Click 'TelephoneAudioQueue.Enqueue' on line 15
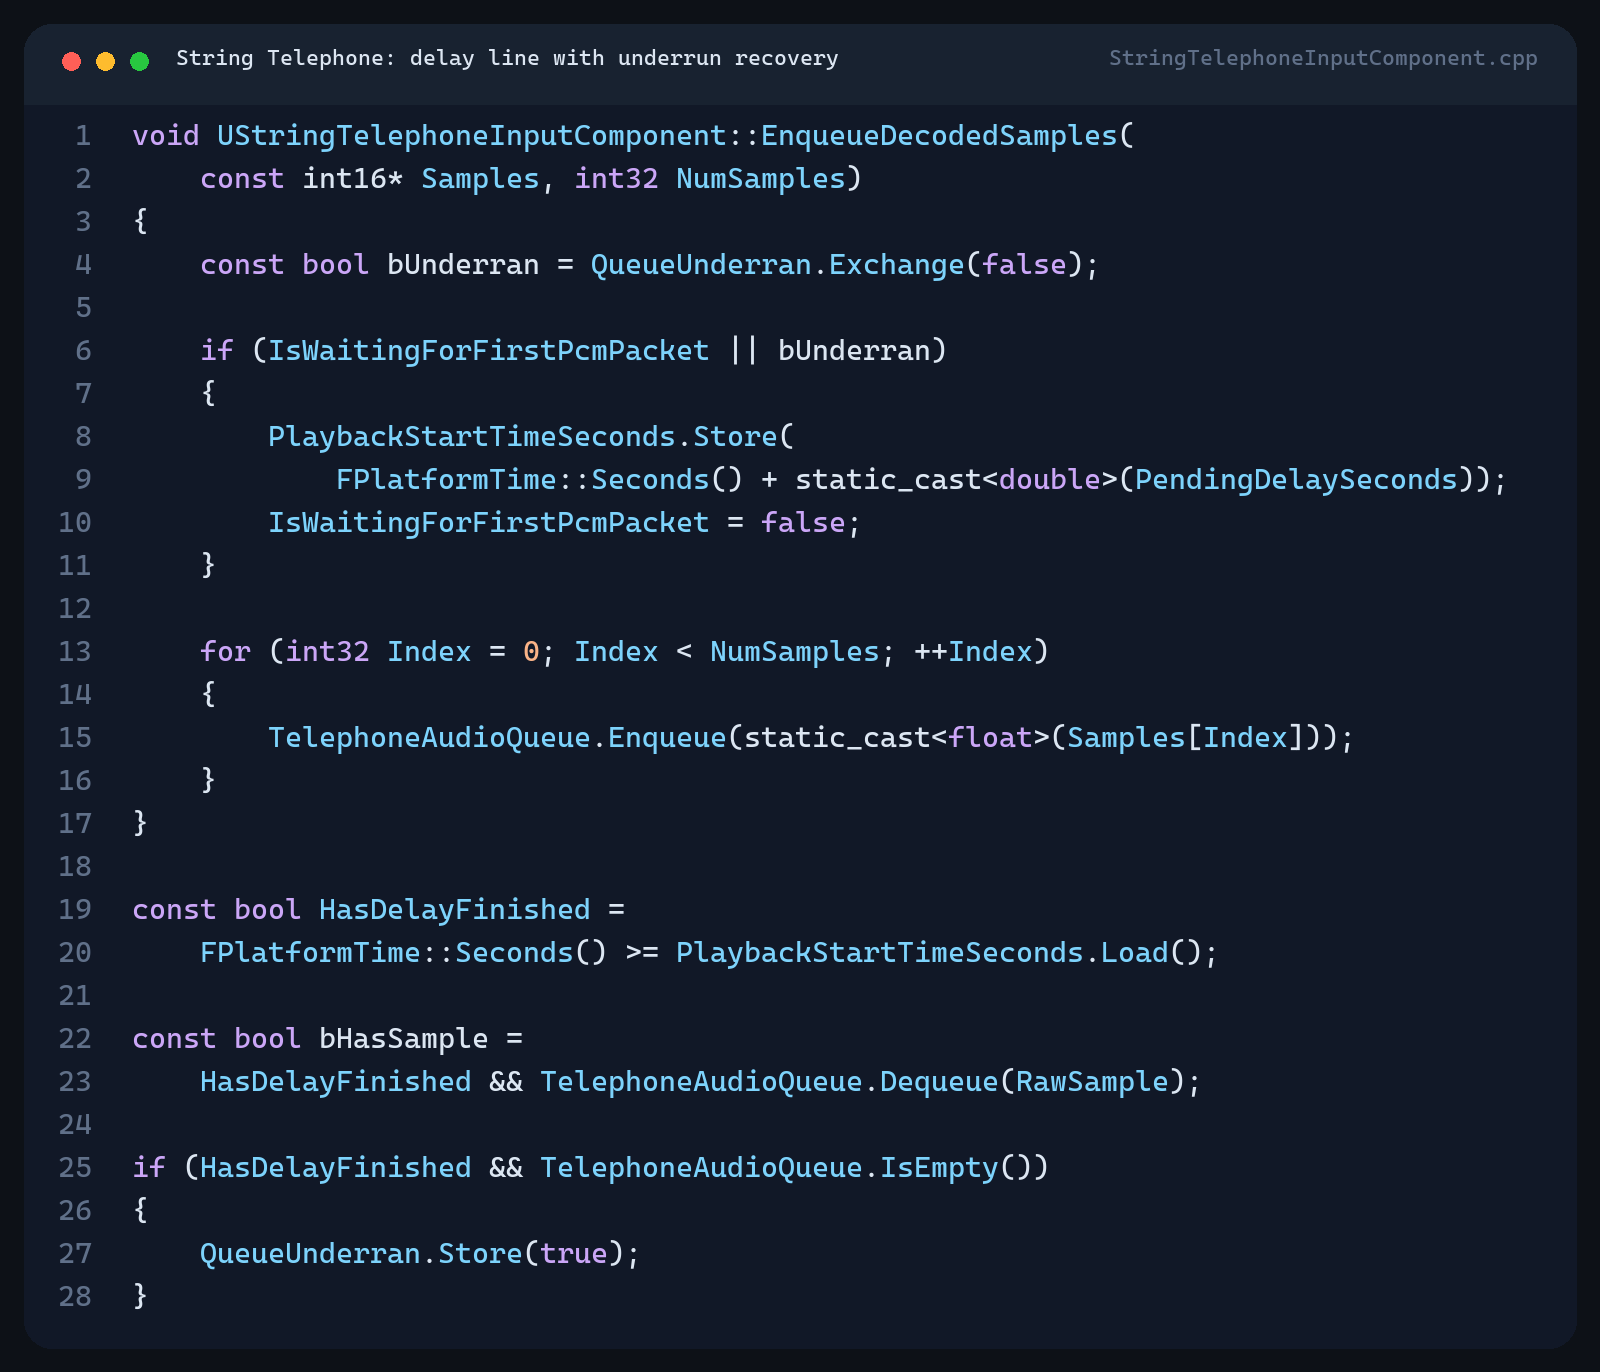The height and width of the screenshot is (1372, 1600). click(497, 737)
